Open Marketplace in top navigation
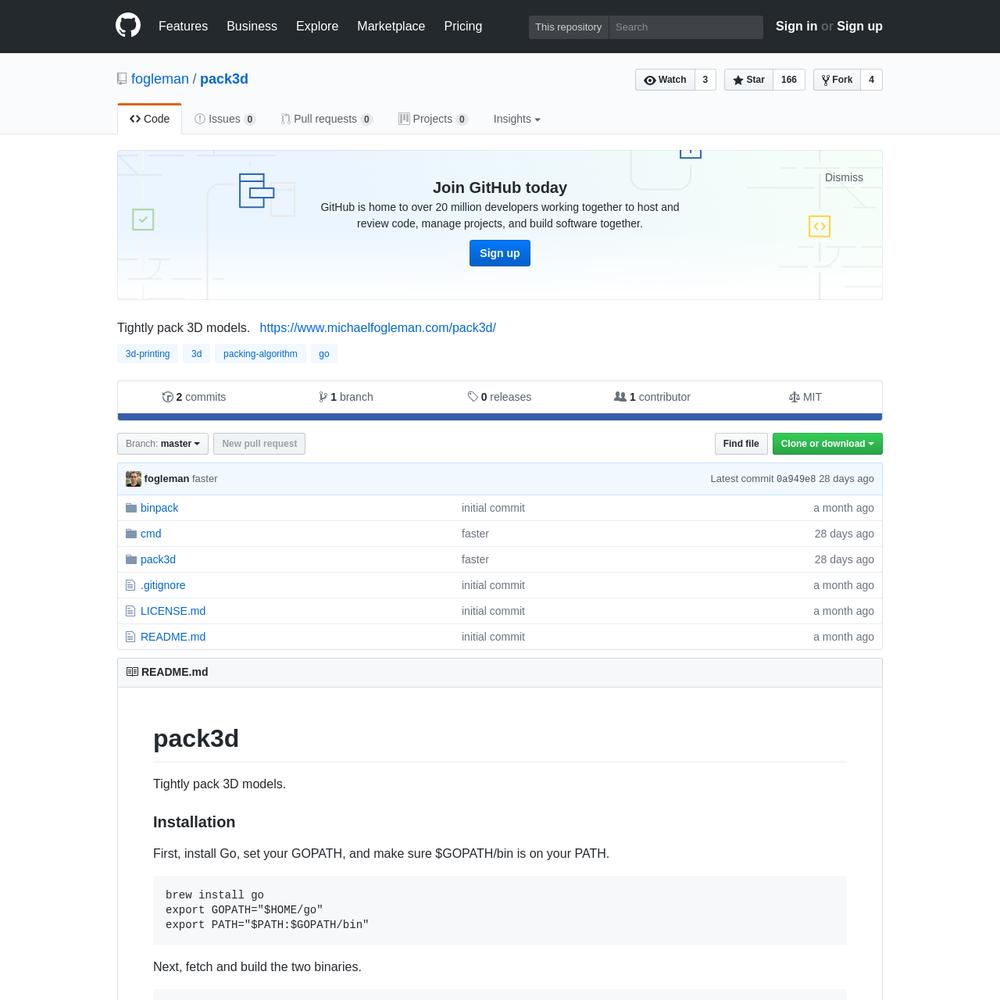The width and height of the screenshot is (1000, 1000). coord(391,26)
